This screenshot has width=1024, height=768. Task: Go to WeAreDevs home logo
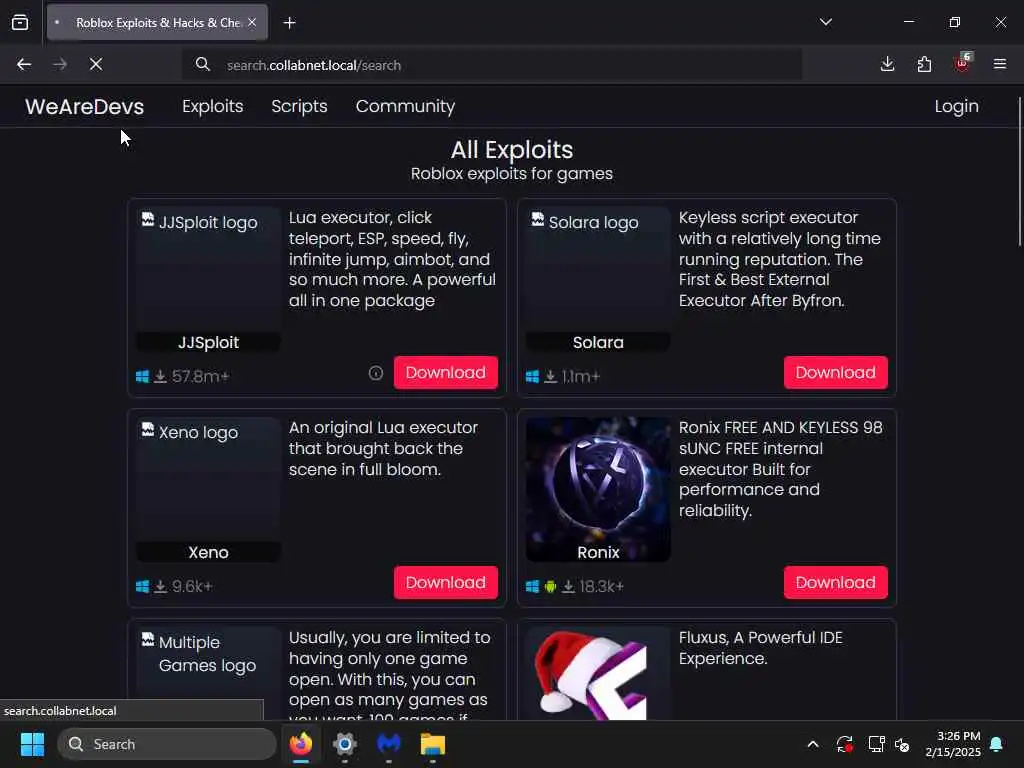(85, 106)
